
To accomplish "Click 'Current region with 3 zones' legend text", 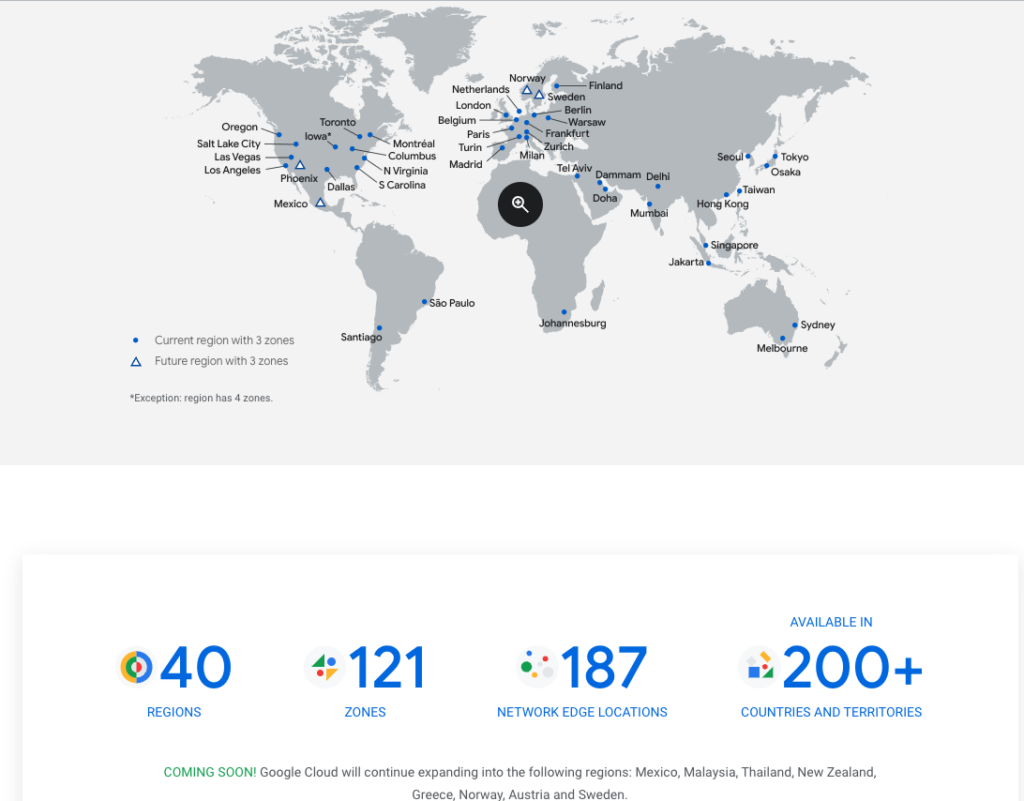I will point(224,340).
